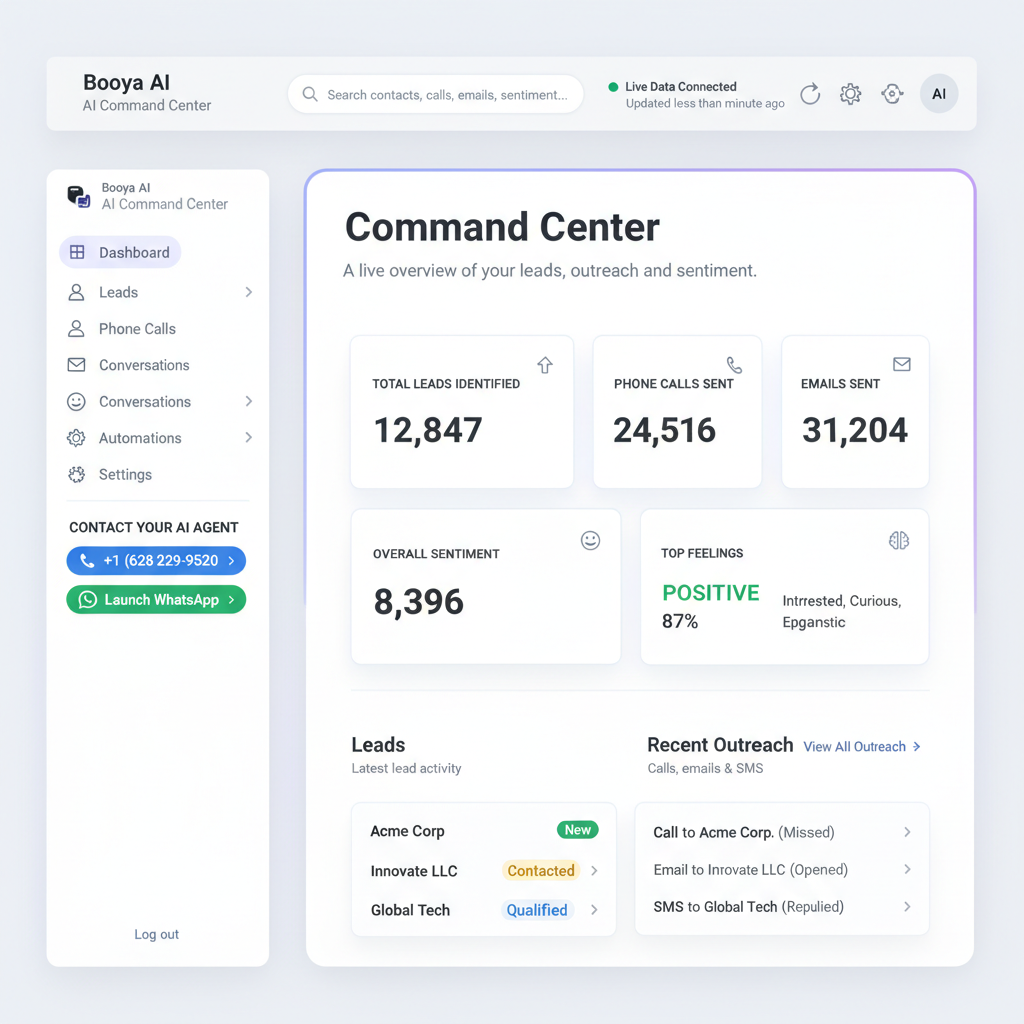Image resolution: width=1024 pixels, height=1024 pixels.
Task: Click the smiley icon beside Conversations
Action: point(76,402)
